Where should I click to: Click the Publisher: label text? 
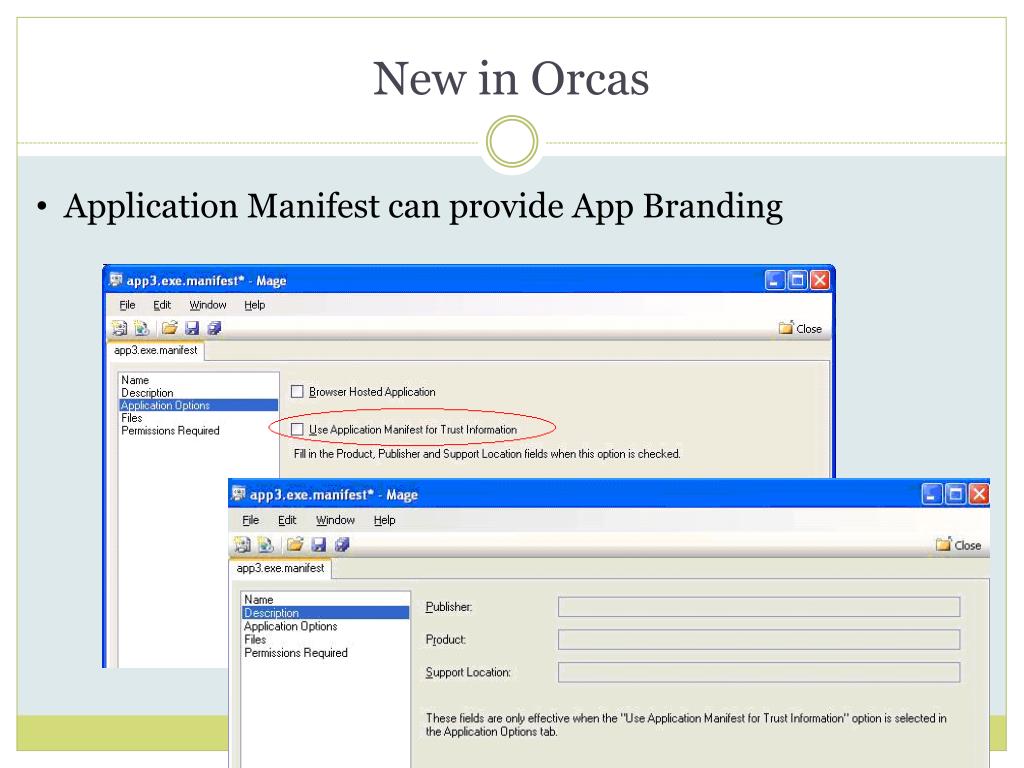point(449,607)
